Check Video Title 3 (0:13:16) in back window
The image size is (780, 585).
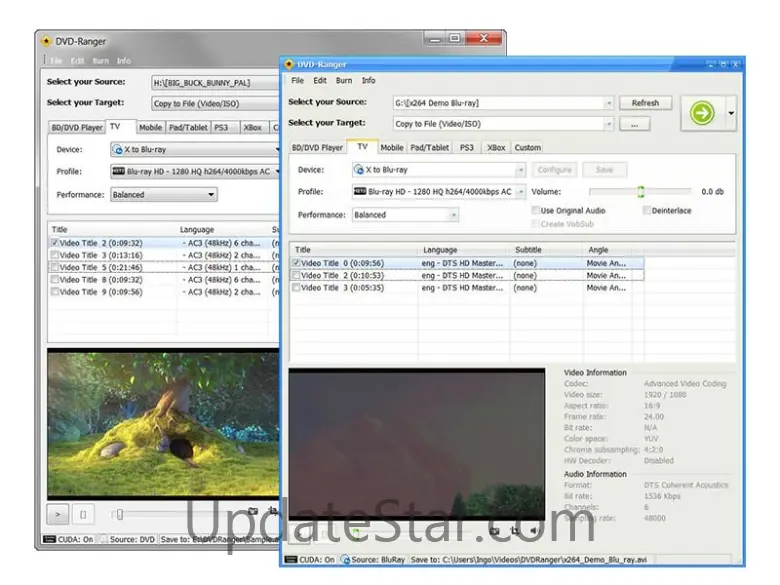tap(55, 255)
